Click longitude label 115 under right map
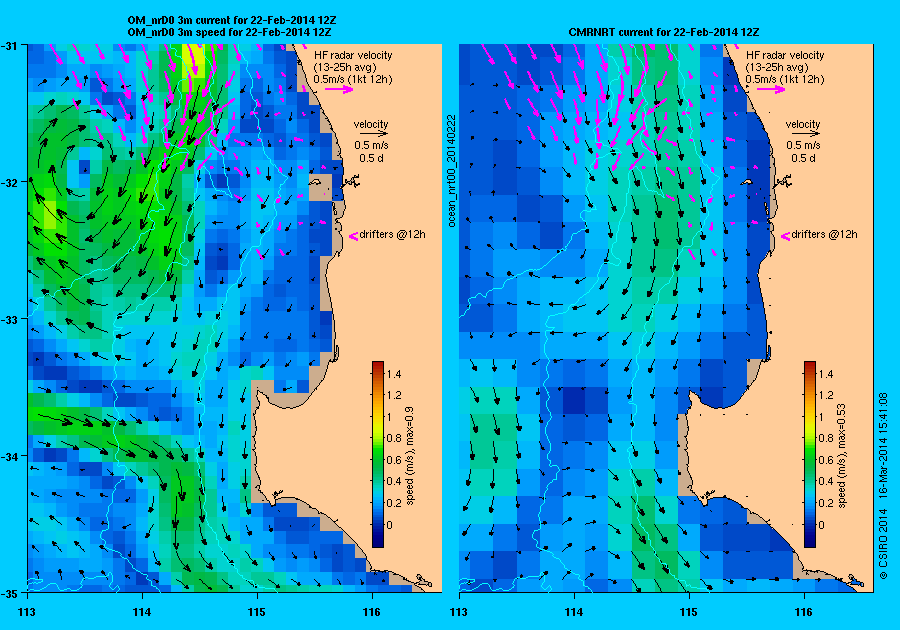Image resolution: width=900 pixels, height=630 pixels. [x=689, y=612]
